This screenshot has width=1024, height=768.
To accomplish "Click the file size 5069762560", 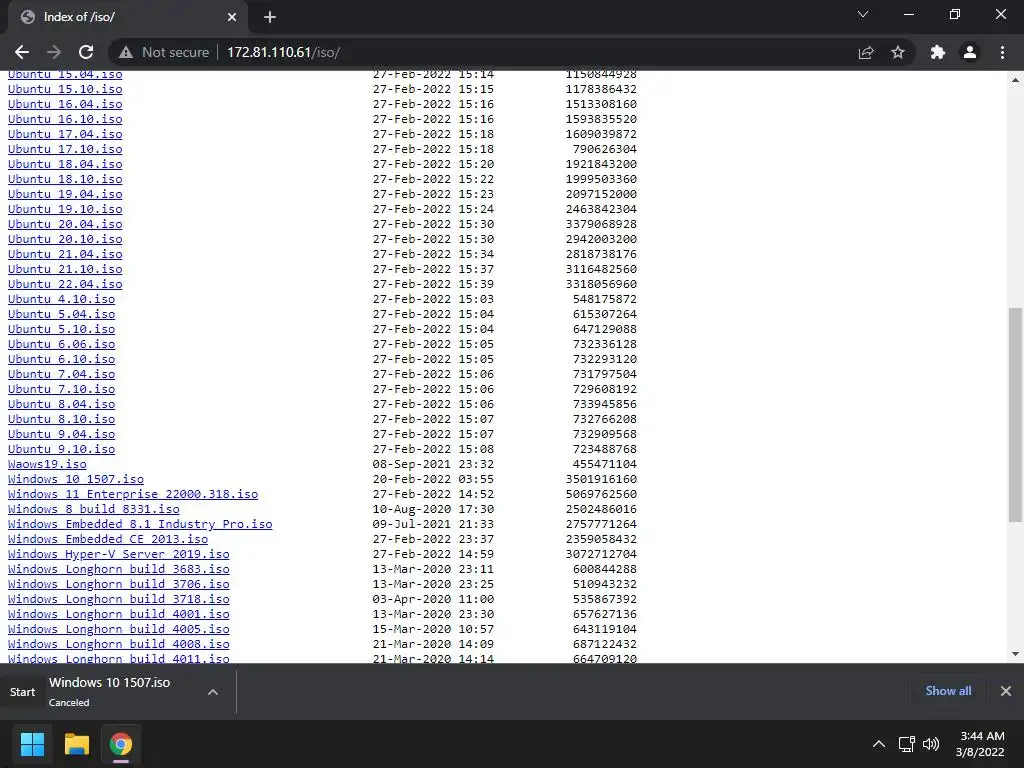I will 601,494.
